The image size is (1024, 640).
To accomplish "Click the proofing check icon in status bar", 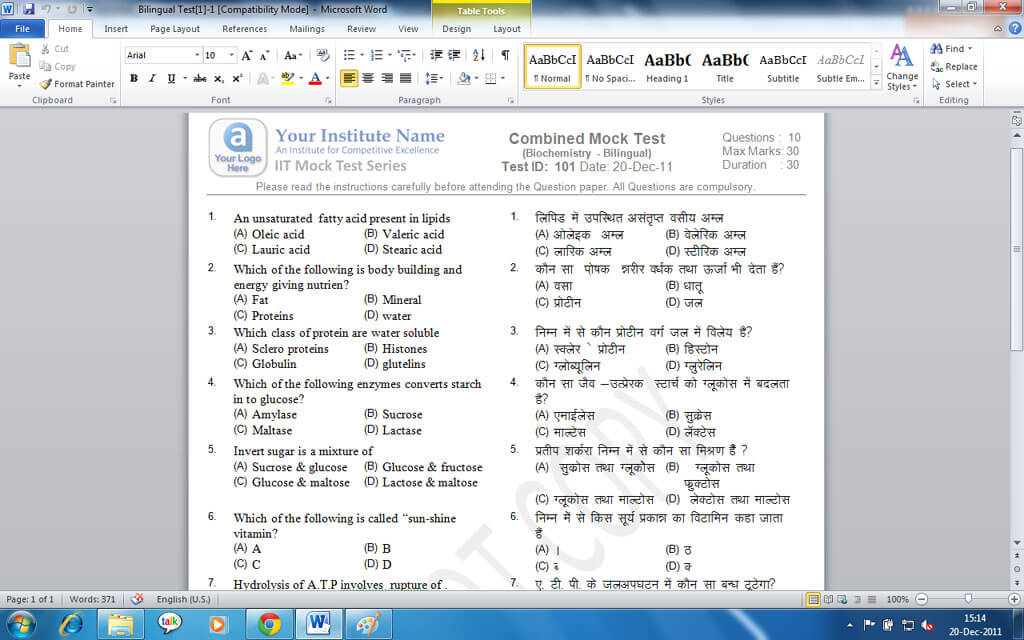I will click(136, 599).
